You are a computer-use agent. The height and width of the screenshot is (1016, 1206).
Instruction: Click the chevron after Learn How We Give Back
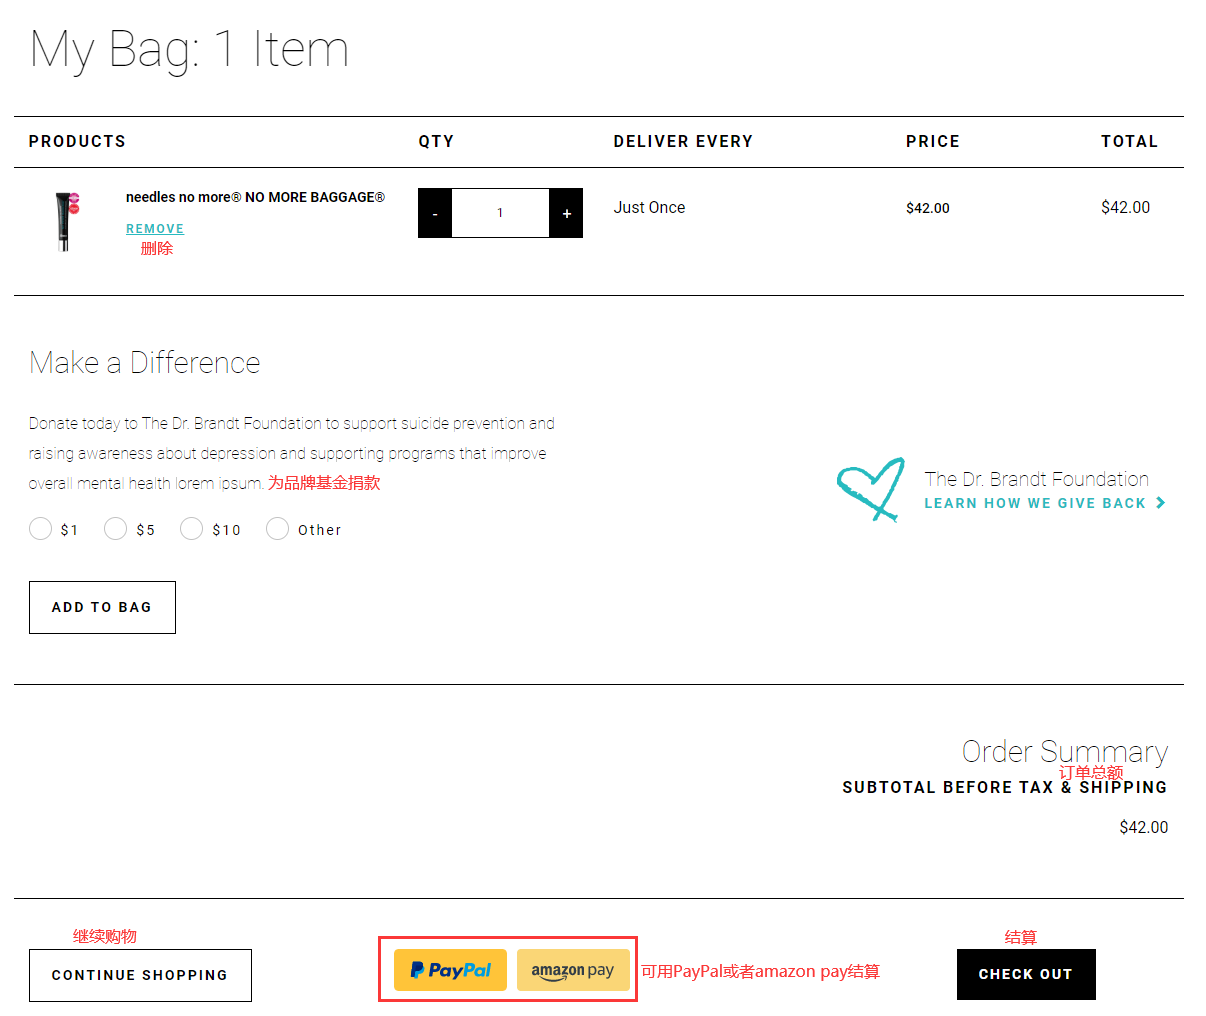coord(1161,503)
